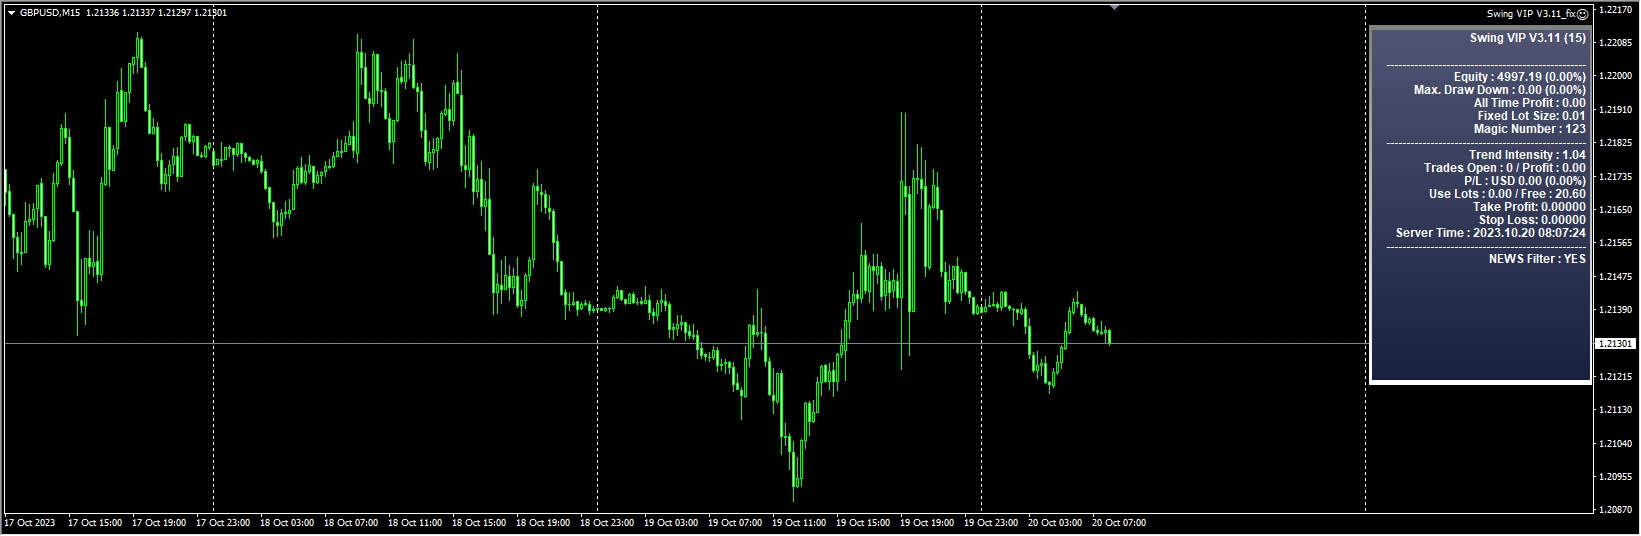Click the Equity : 4997.19 (0.00%) line

(1519, 77)
